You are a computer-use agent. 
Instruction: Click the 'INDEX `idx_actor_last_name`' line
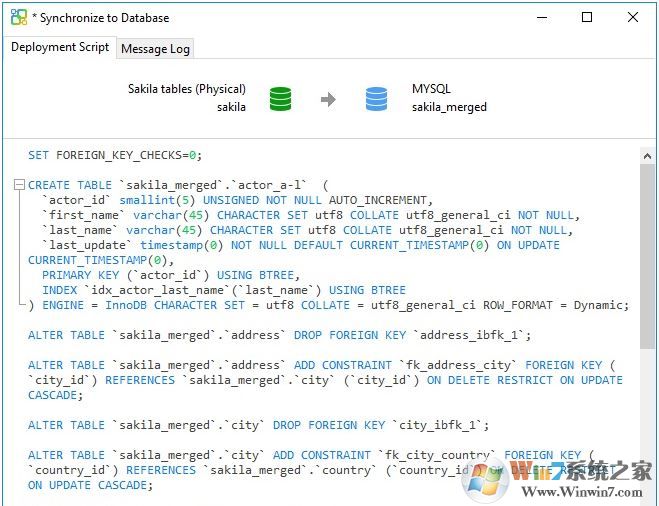click(224, 290)
